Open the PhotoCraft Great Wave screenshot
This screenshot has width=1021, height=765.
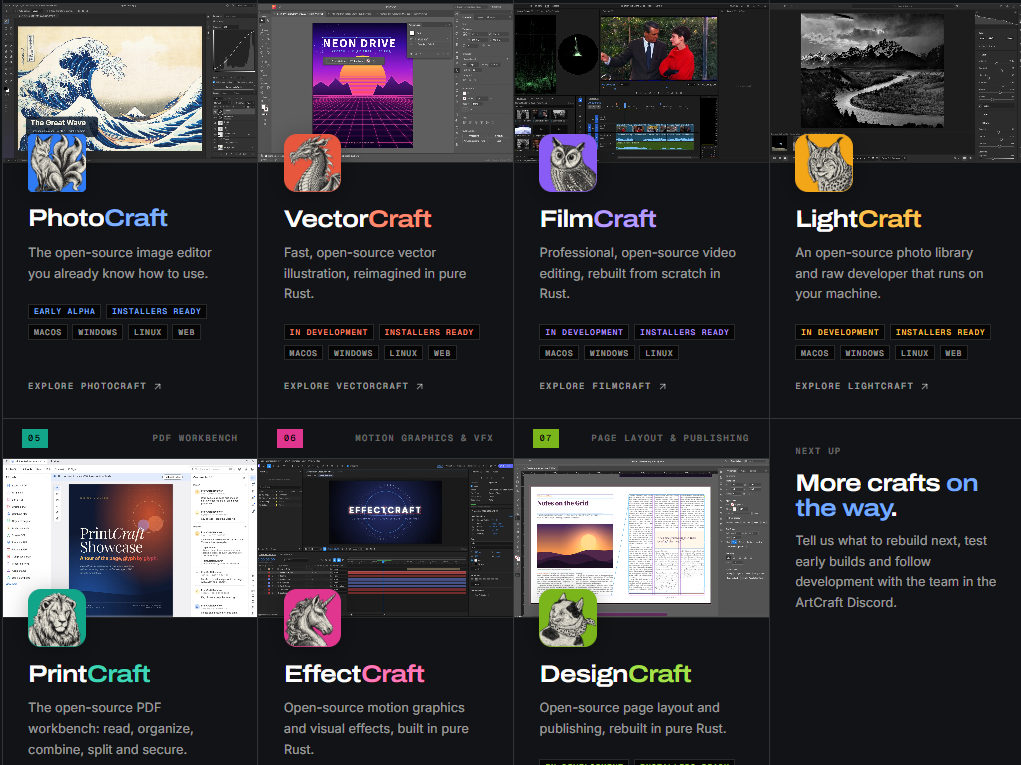(x=130, y=81)
